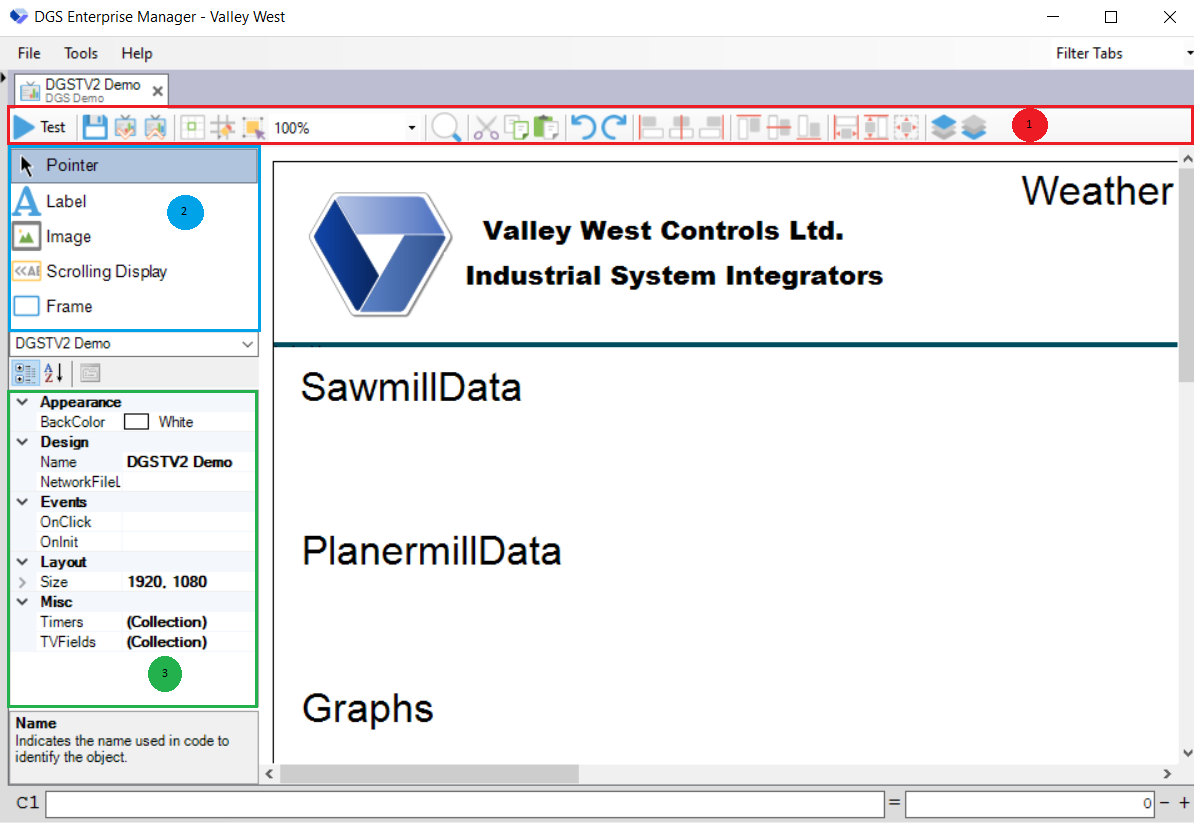Click the blue floppy disk Save icon
Image resolution: width=1194 pixels, height=823 pixels.
click(95, 127)
